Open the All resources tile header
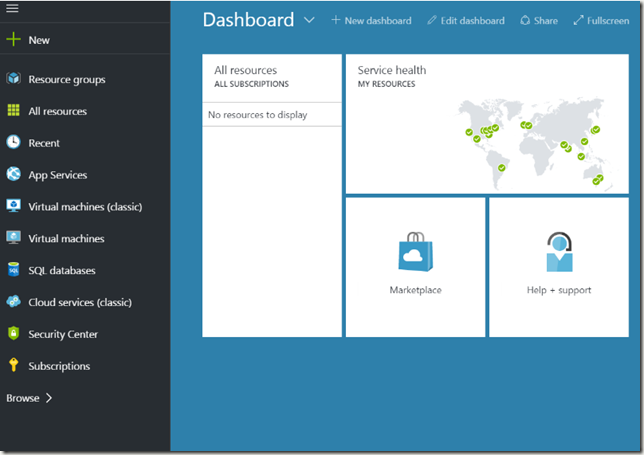 tap(246, 70)
